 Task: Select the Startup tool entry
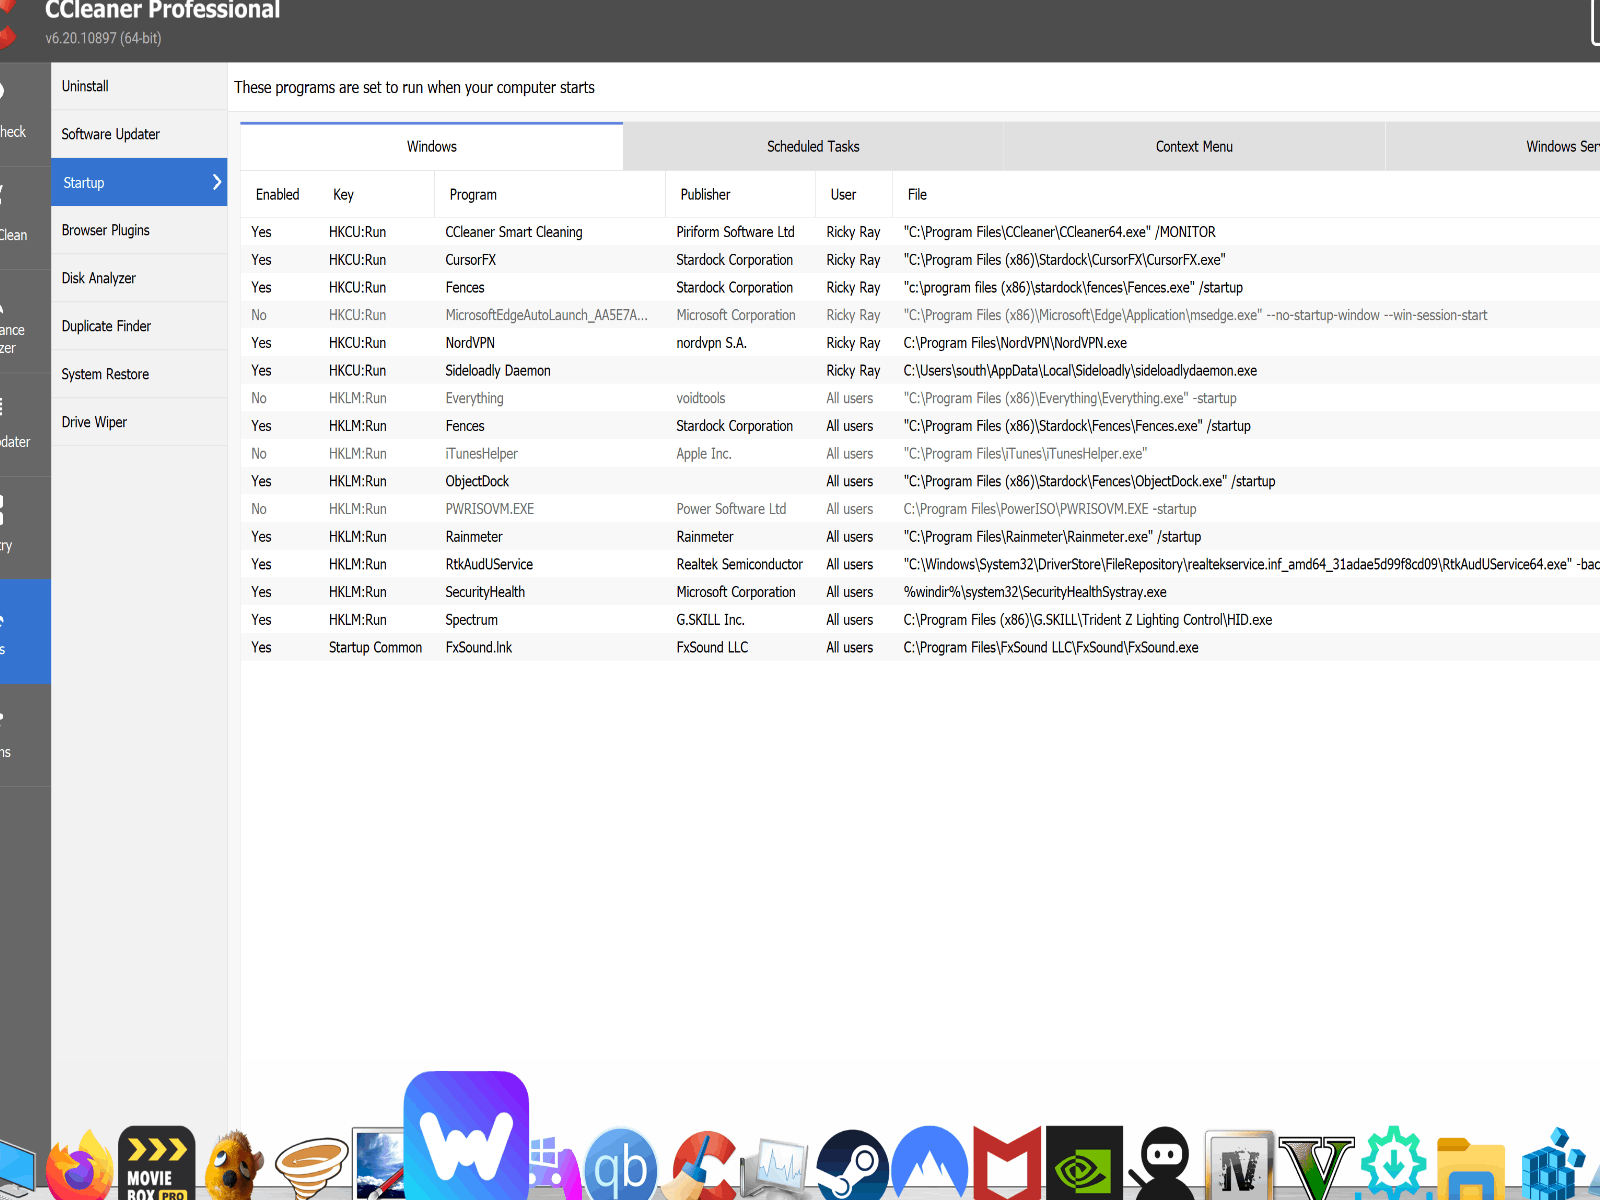click(x=139, y=182)
